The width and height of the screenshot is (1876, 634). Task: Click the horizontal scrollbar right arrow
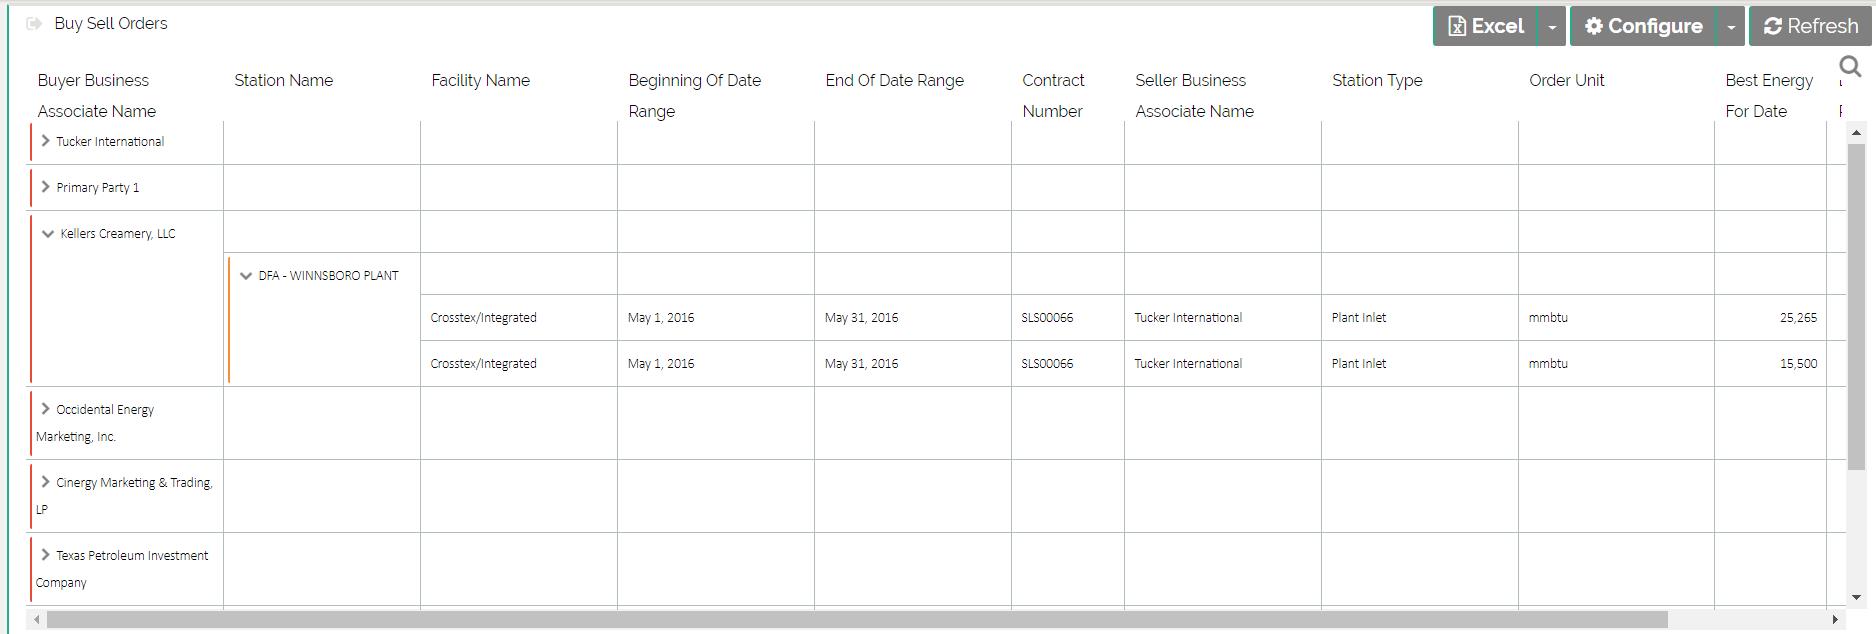(x=1835, y=620)
